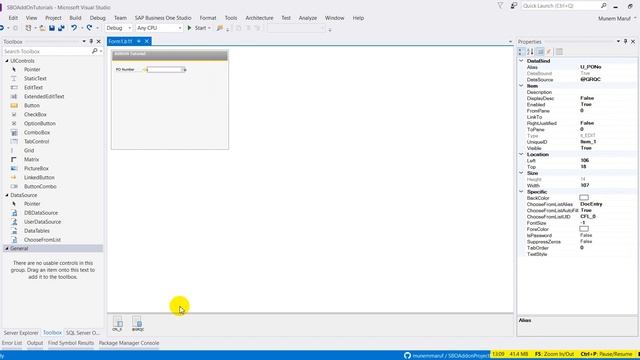This screenshot has width=640, height=360.
Task: Select the Matrix control in Toolbox
Action: tap(31, 159)
